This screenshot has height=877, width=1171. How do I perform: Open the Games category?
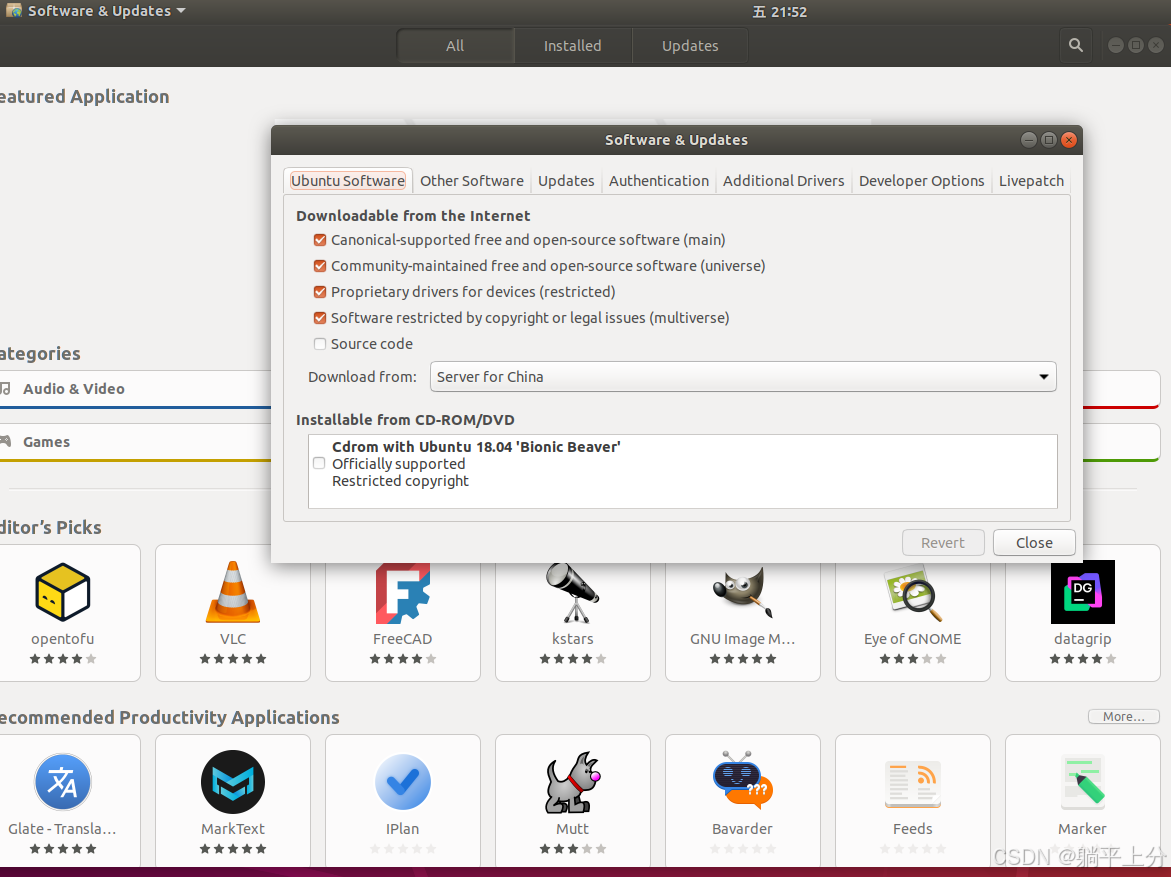(x=135, y=442)
